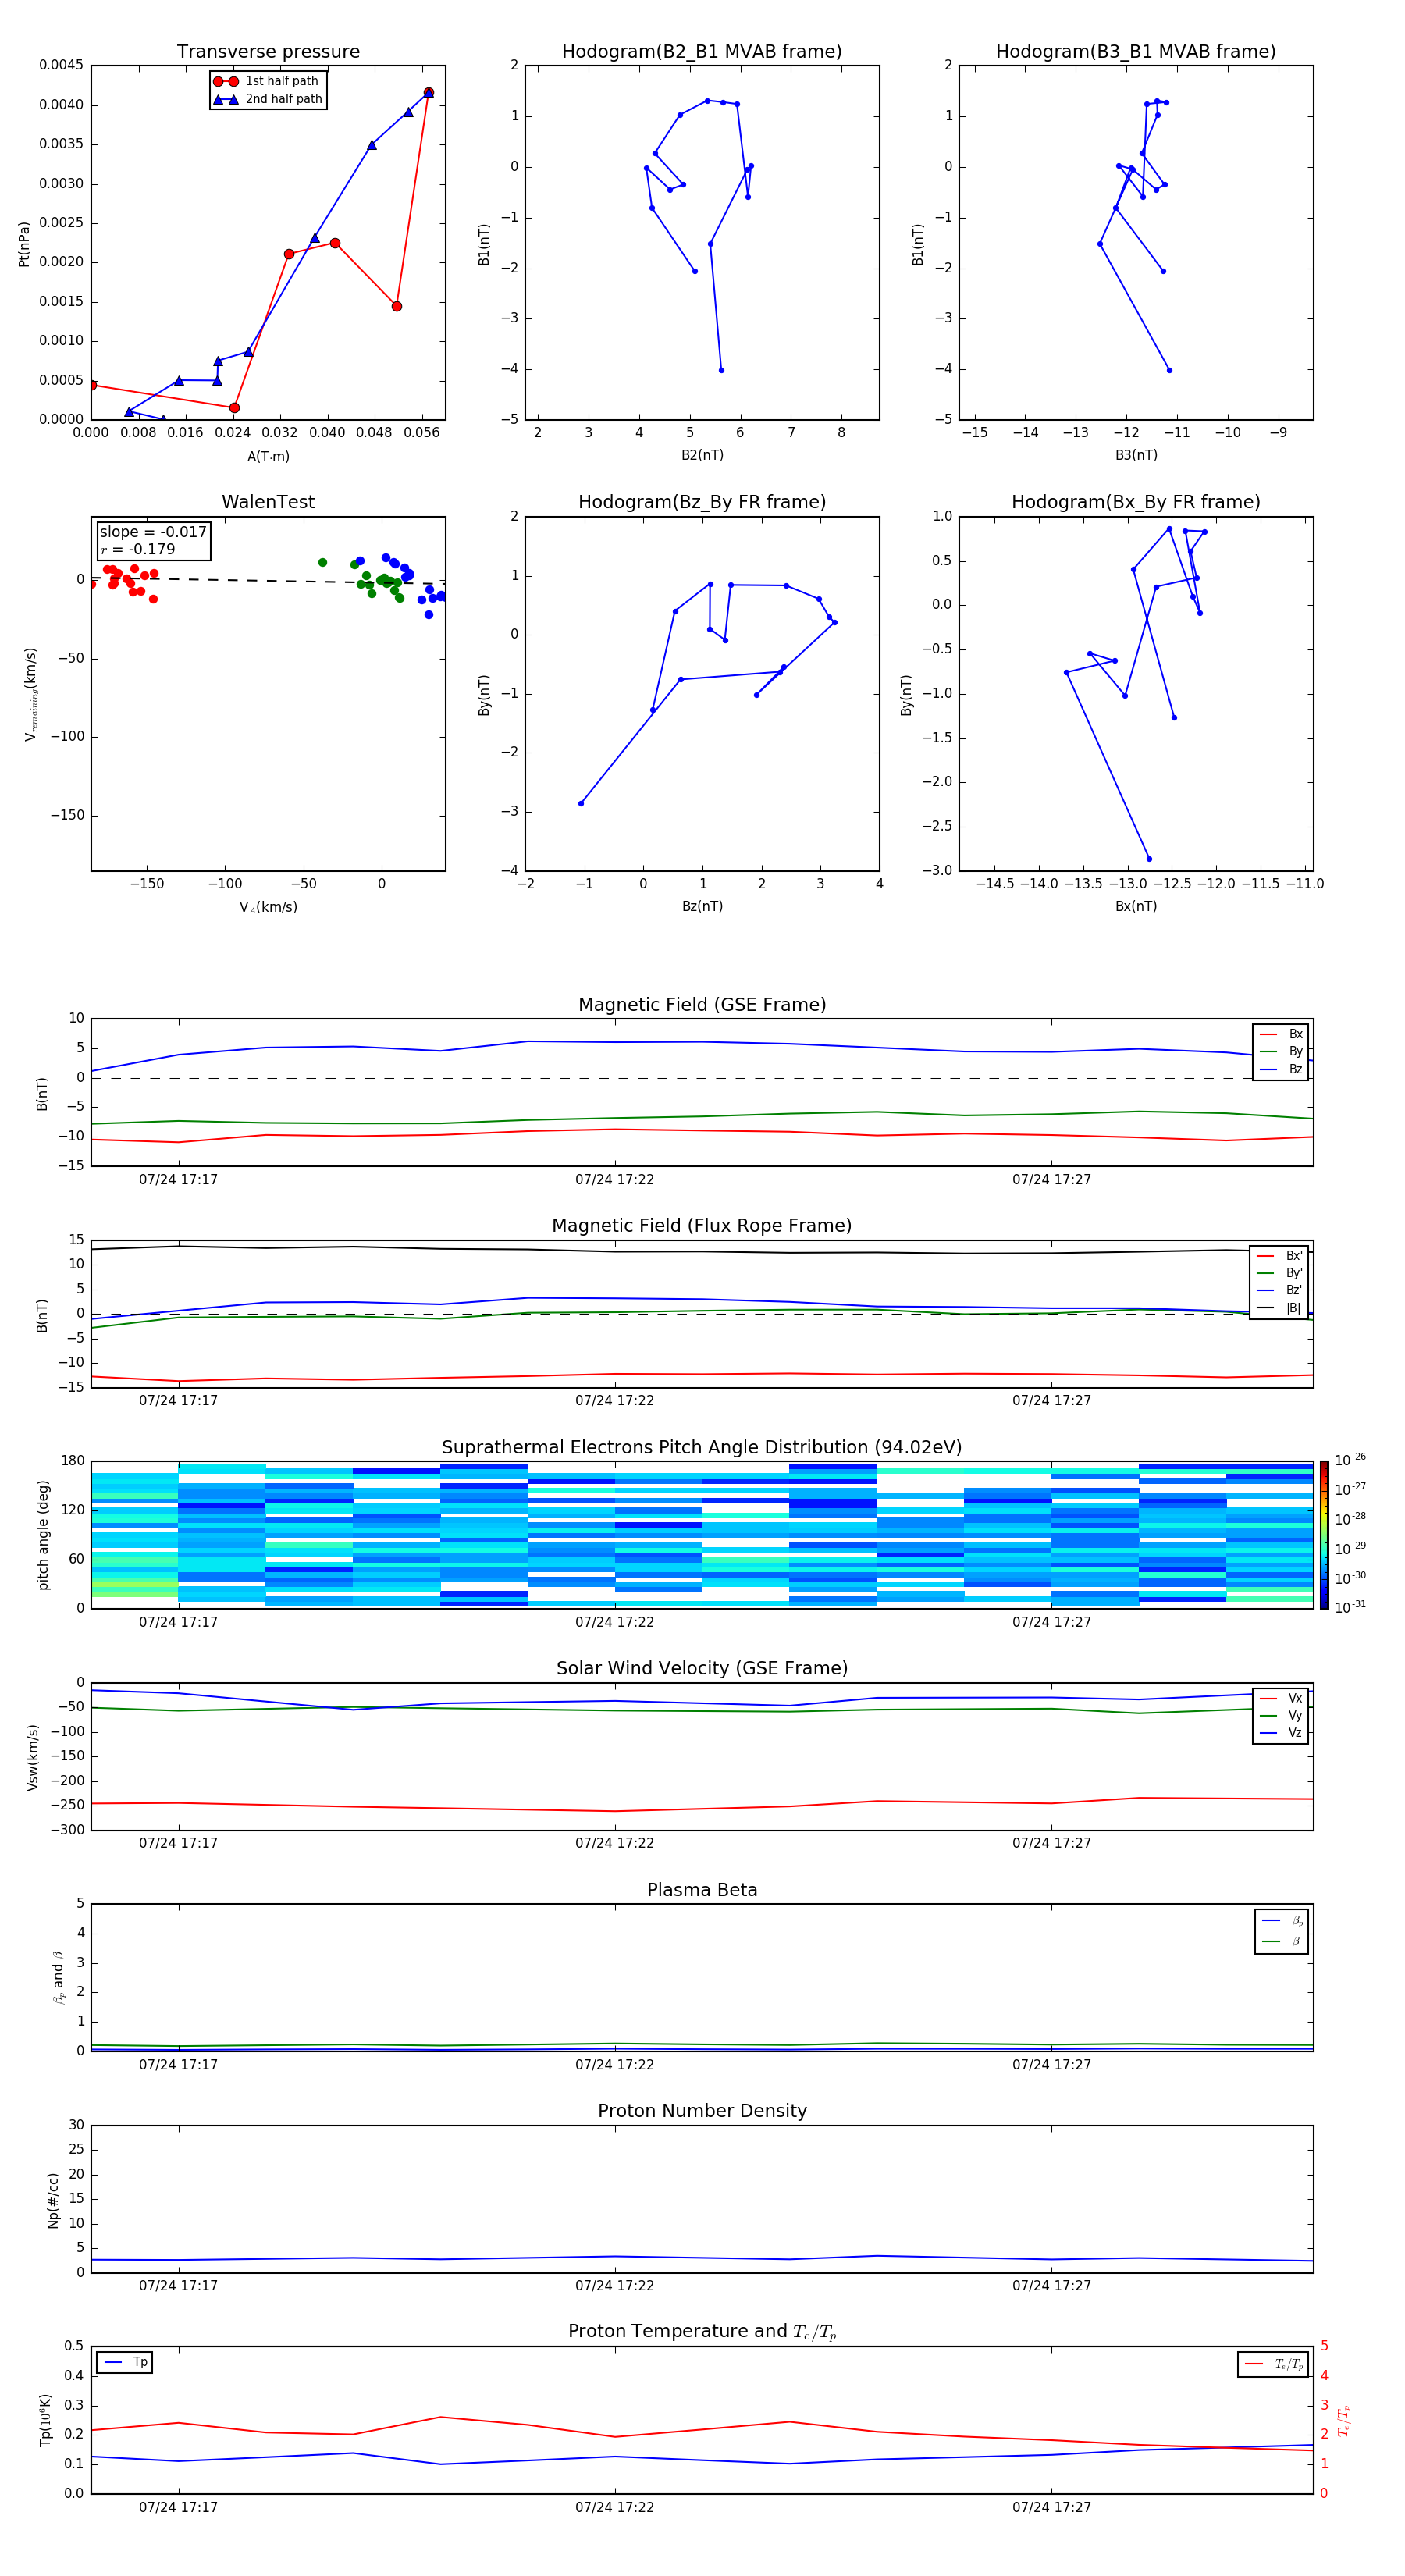This screenshot has height=2576, width=1405.
Task: Click the 'Proton Number Density' title
Action: pyautogui.click(x=702, y=2111)
